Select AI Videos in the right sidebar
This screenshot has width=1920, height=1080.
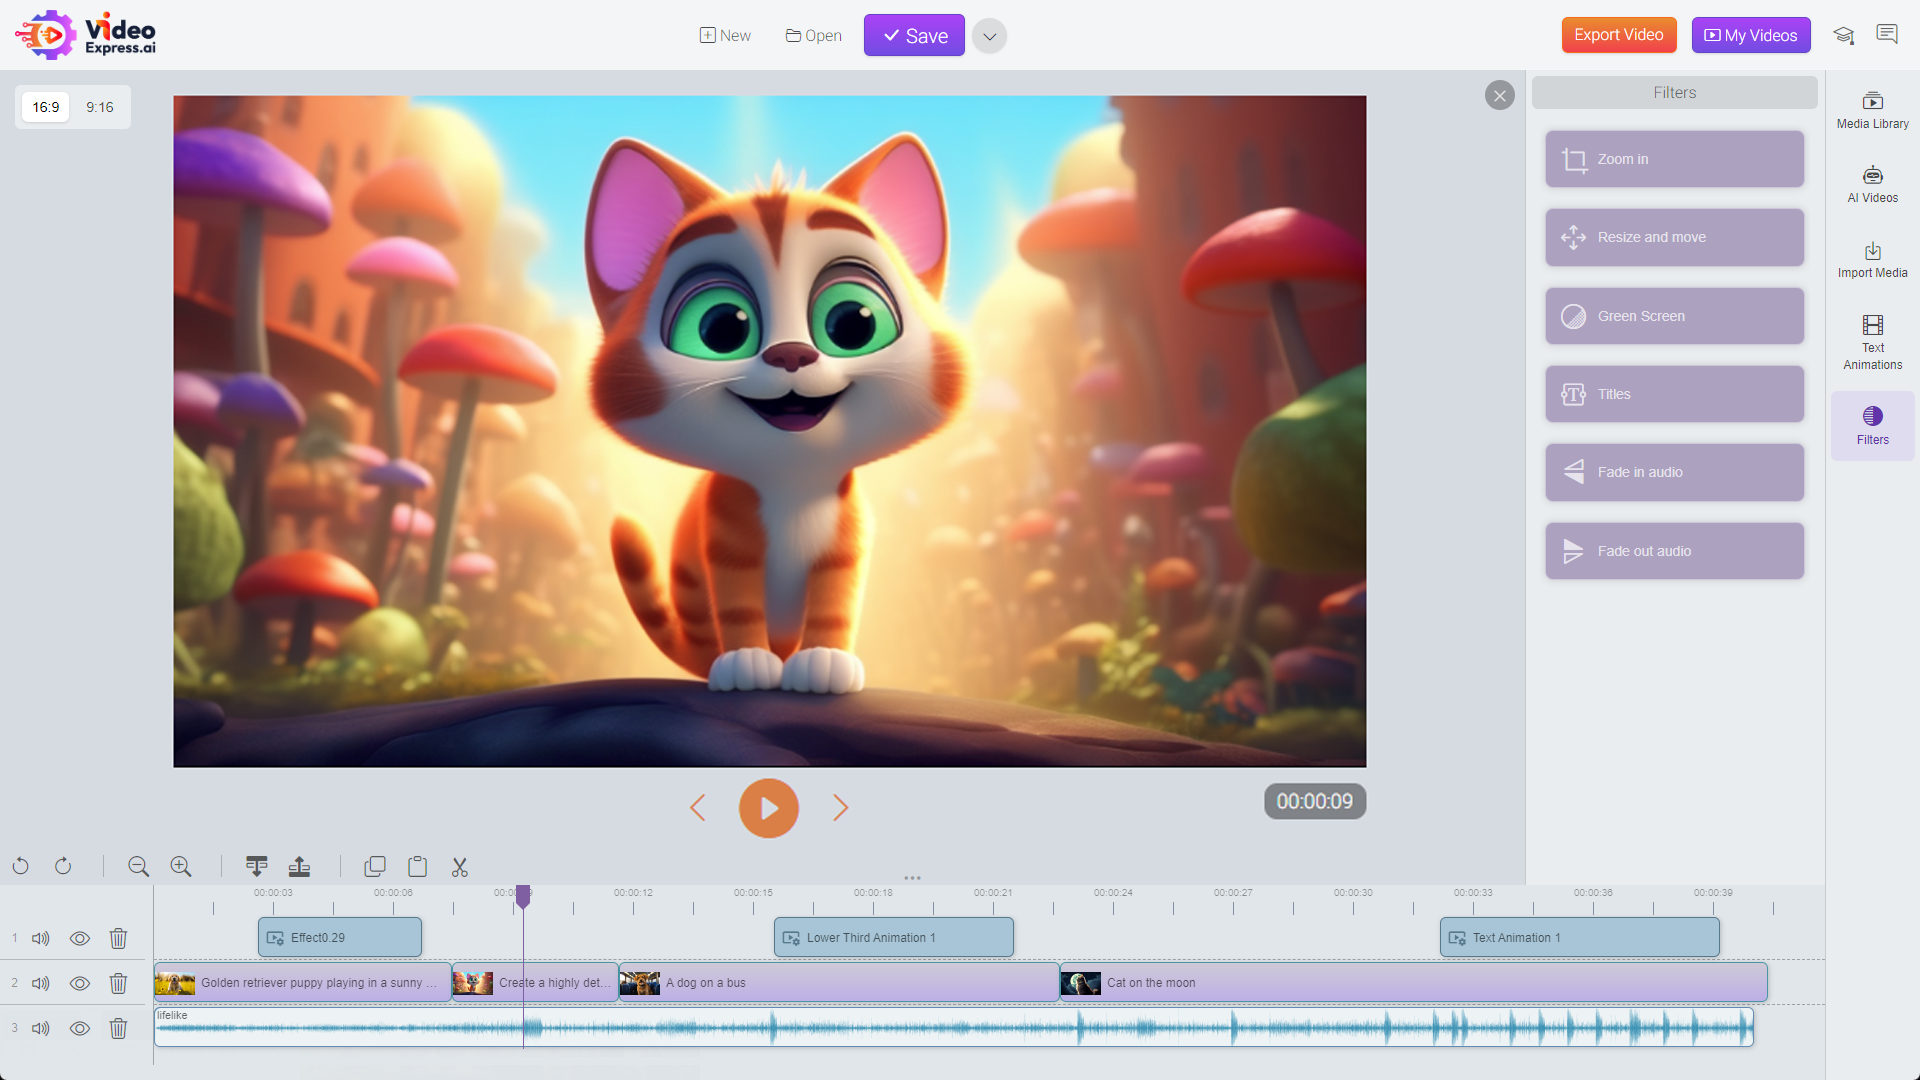(x=1872, y=183)
